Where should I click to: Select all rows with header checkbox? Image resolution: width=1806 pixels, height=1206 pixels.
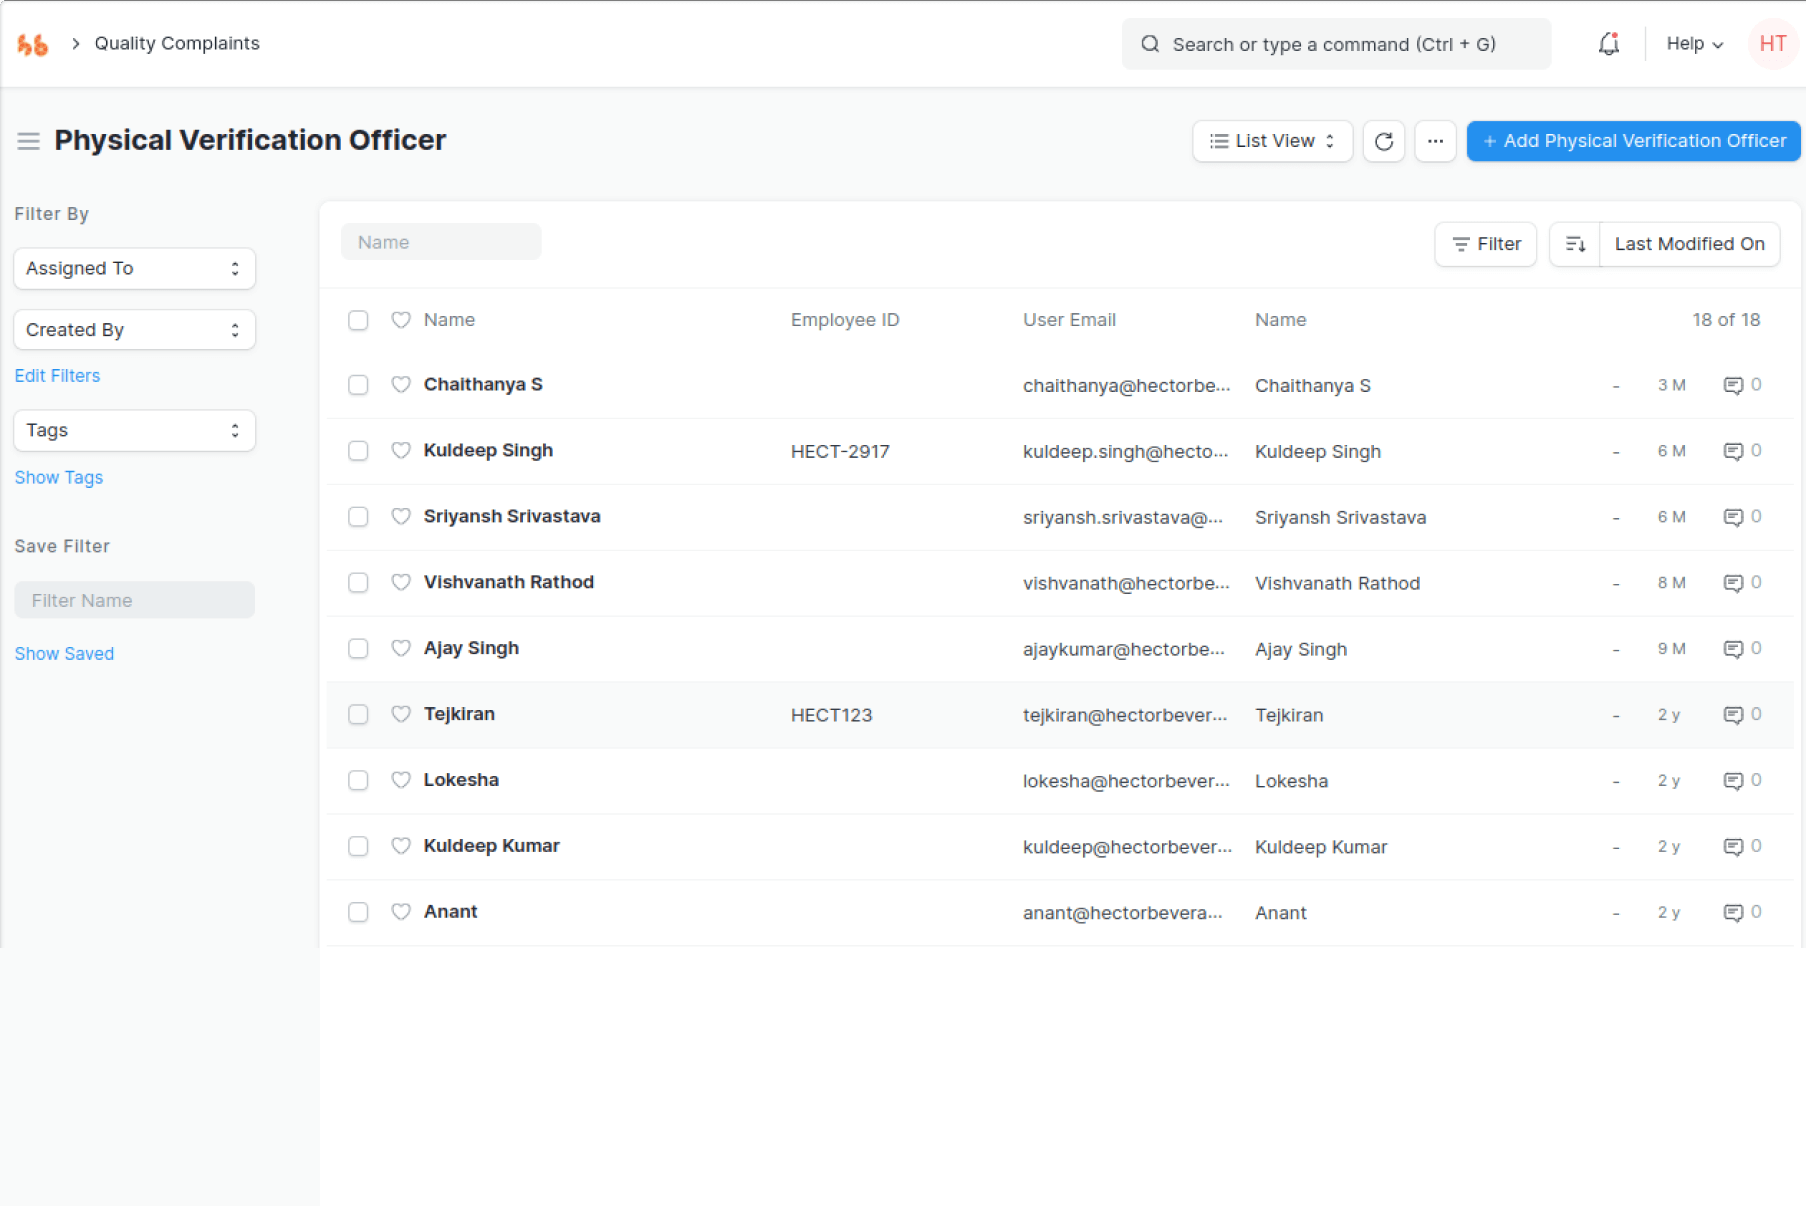(358, 320)
